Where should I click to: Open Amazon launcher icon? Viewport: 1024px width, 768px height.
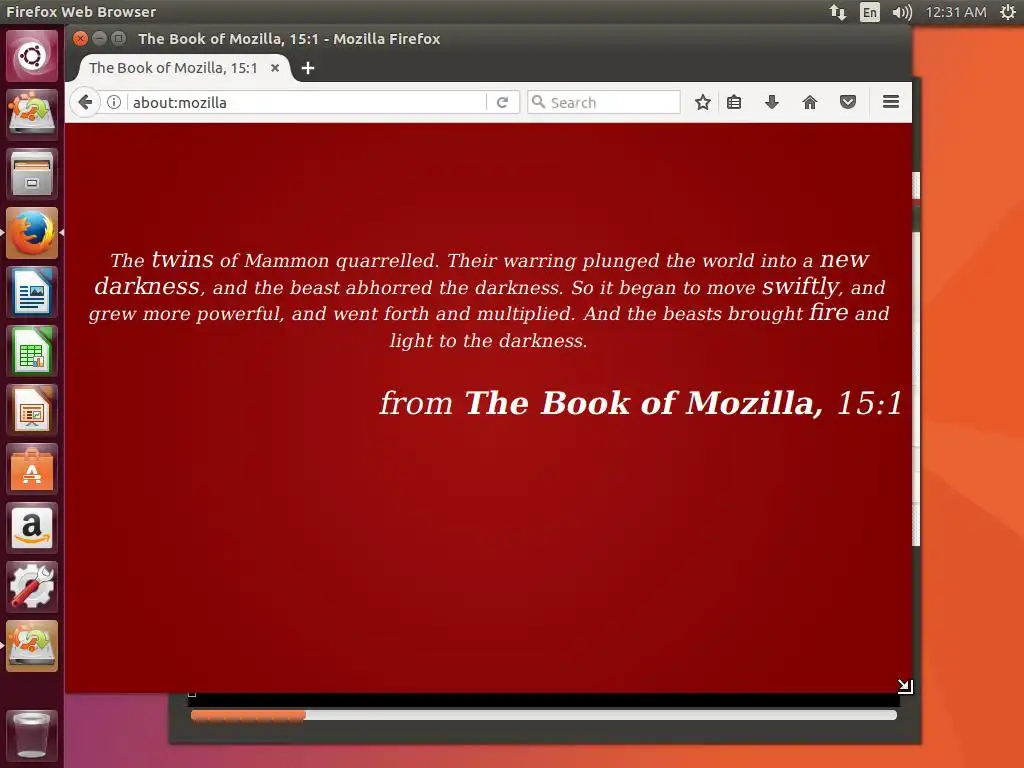click(32, 528)
